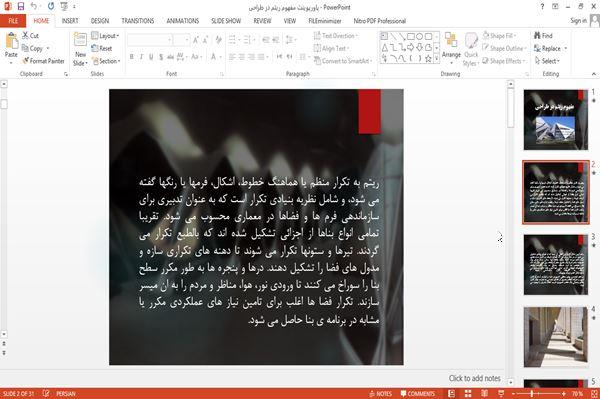Expand the Shape Fill dropdown
Screen dimensions: 600x399
pos(499,36)
